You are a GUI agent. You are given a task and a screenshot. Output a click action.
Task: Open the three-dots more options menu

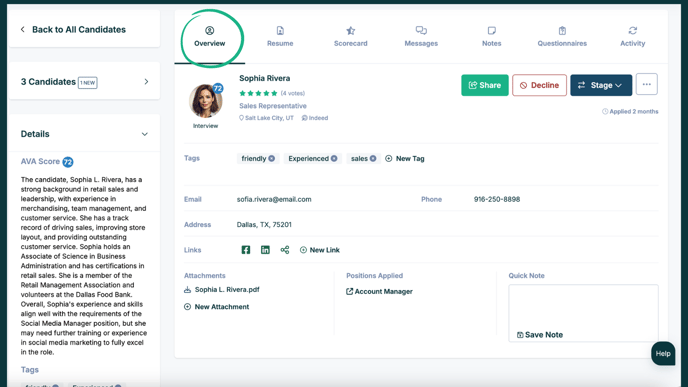click(x=646, y=84)
